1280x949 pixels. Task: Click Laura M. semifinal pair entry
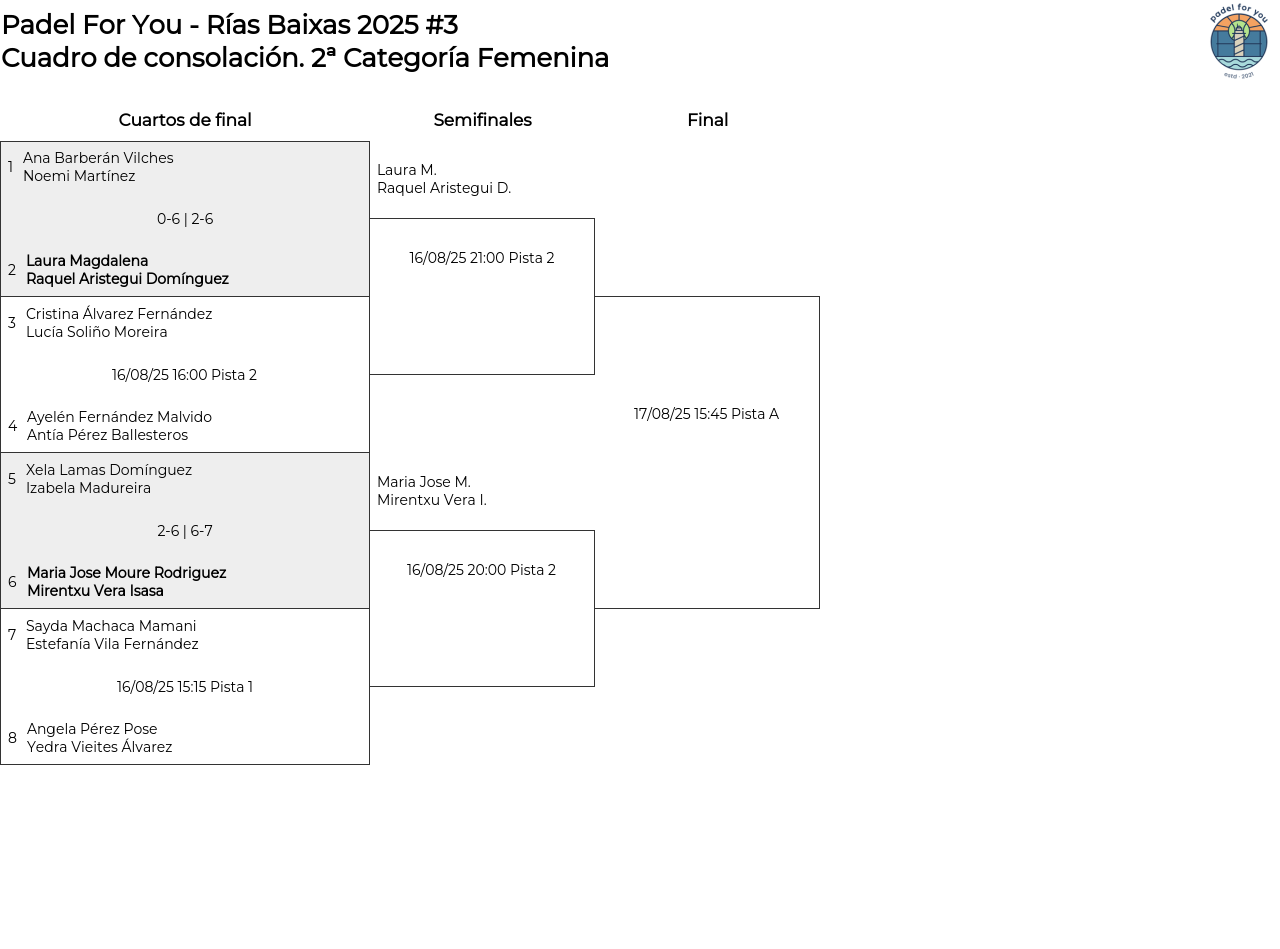444,179
